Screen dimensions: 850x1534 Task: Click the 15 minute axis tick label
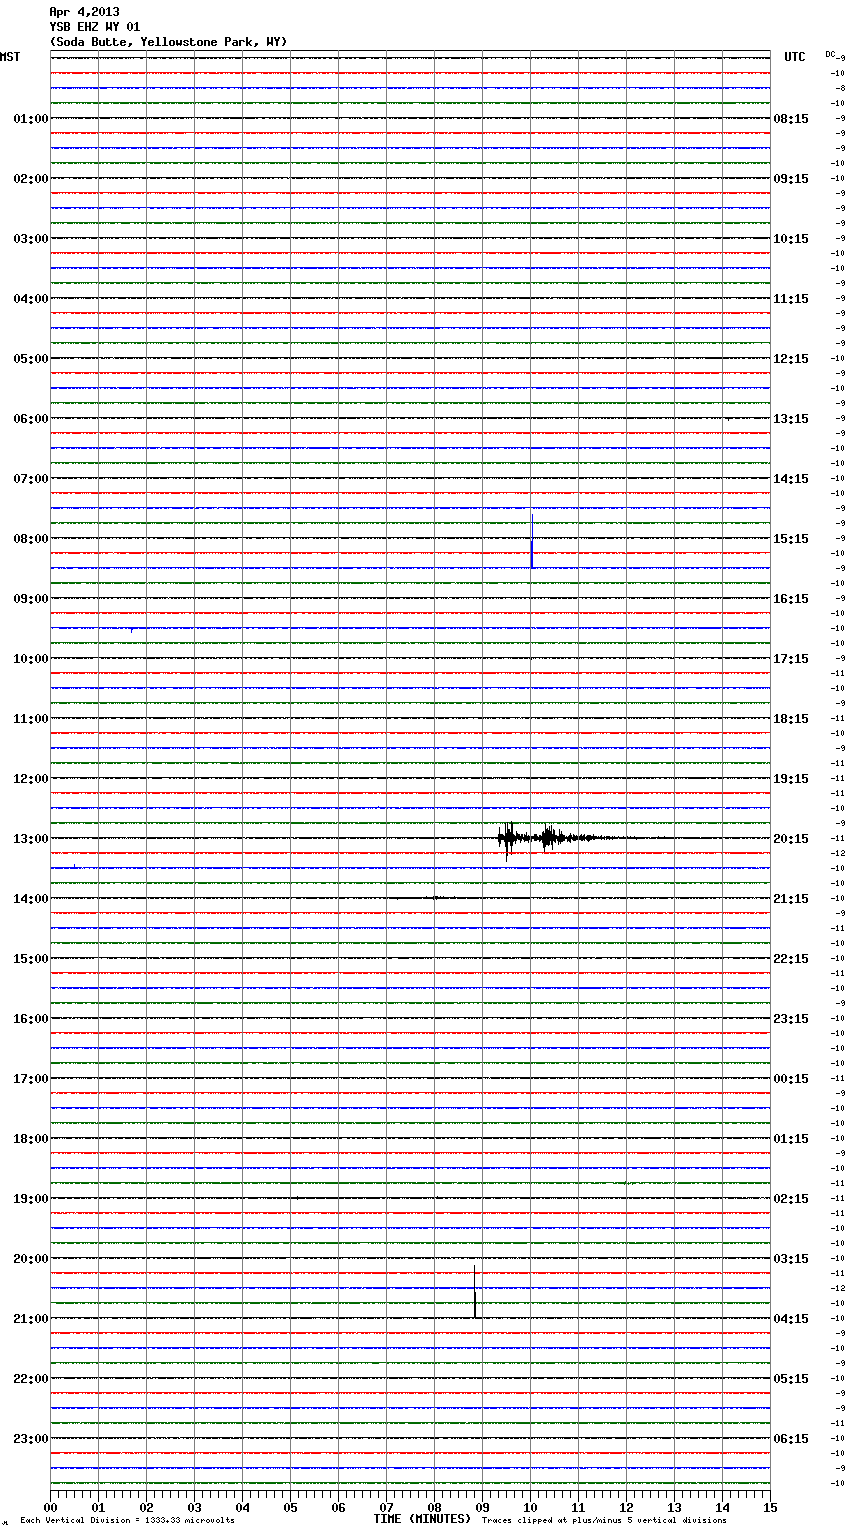(x=770, y=1507)
